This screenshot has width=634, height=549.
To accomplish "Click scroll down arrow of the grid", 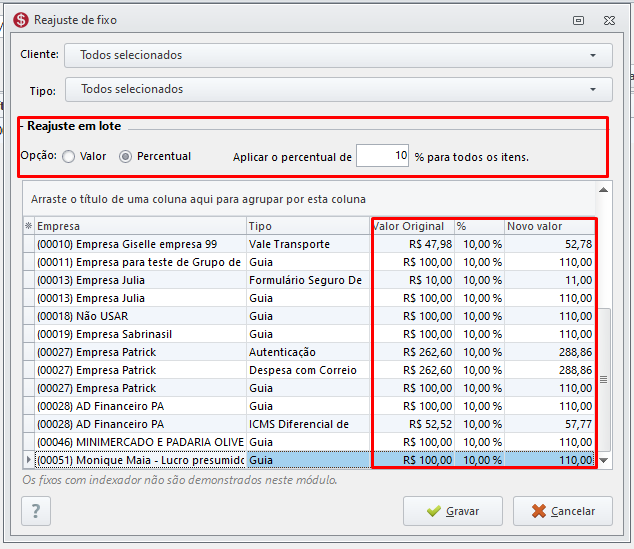I will [603, 460].
